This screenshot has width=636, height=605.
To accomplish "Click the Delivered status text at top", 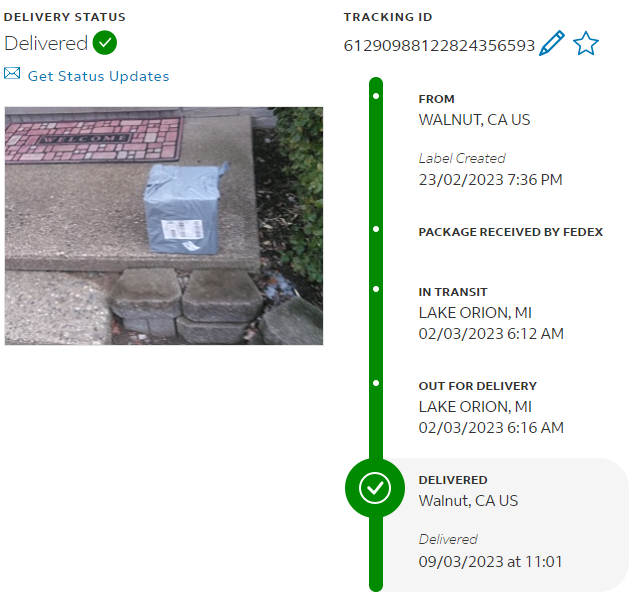I will 46,43.
